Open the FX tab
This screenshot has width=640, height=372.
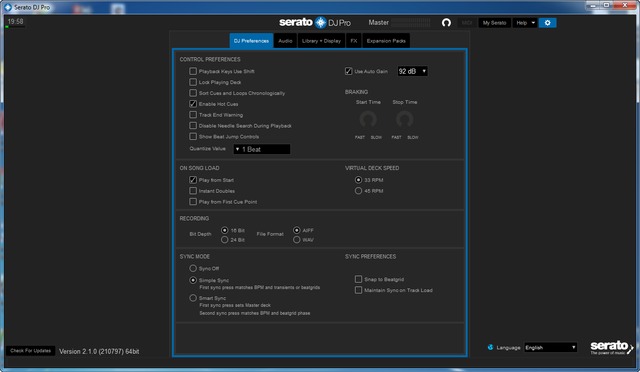tap(354, 41)
